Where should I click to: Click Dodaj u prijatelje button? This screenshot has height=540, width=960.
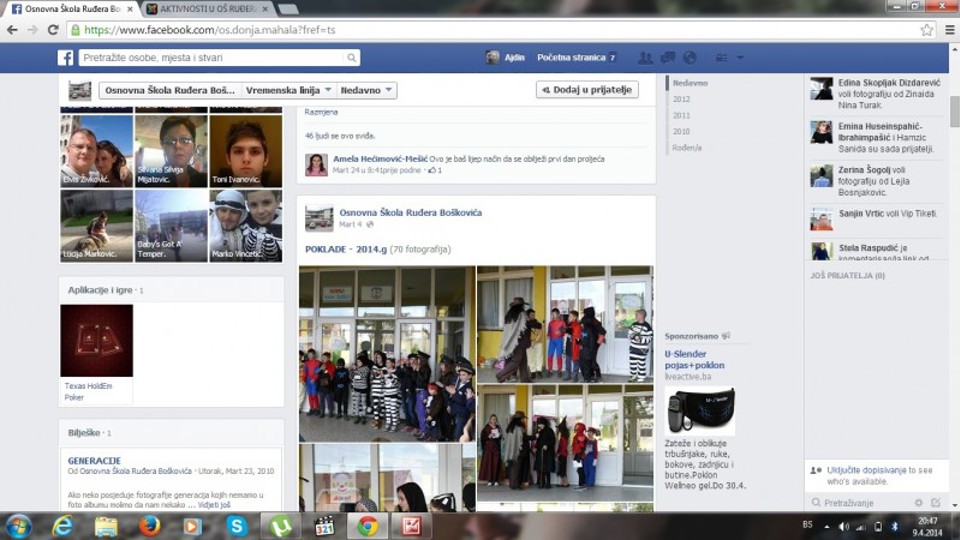587,89
